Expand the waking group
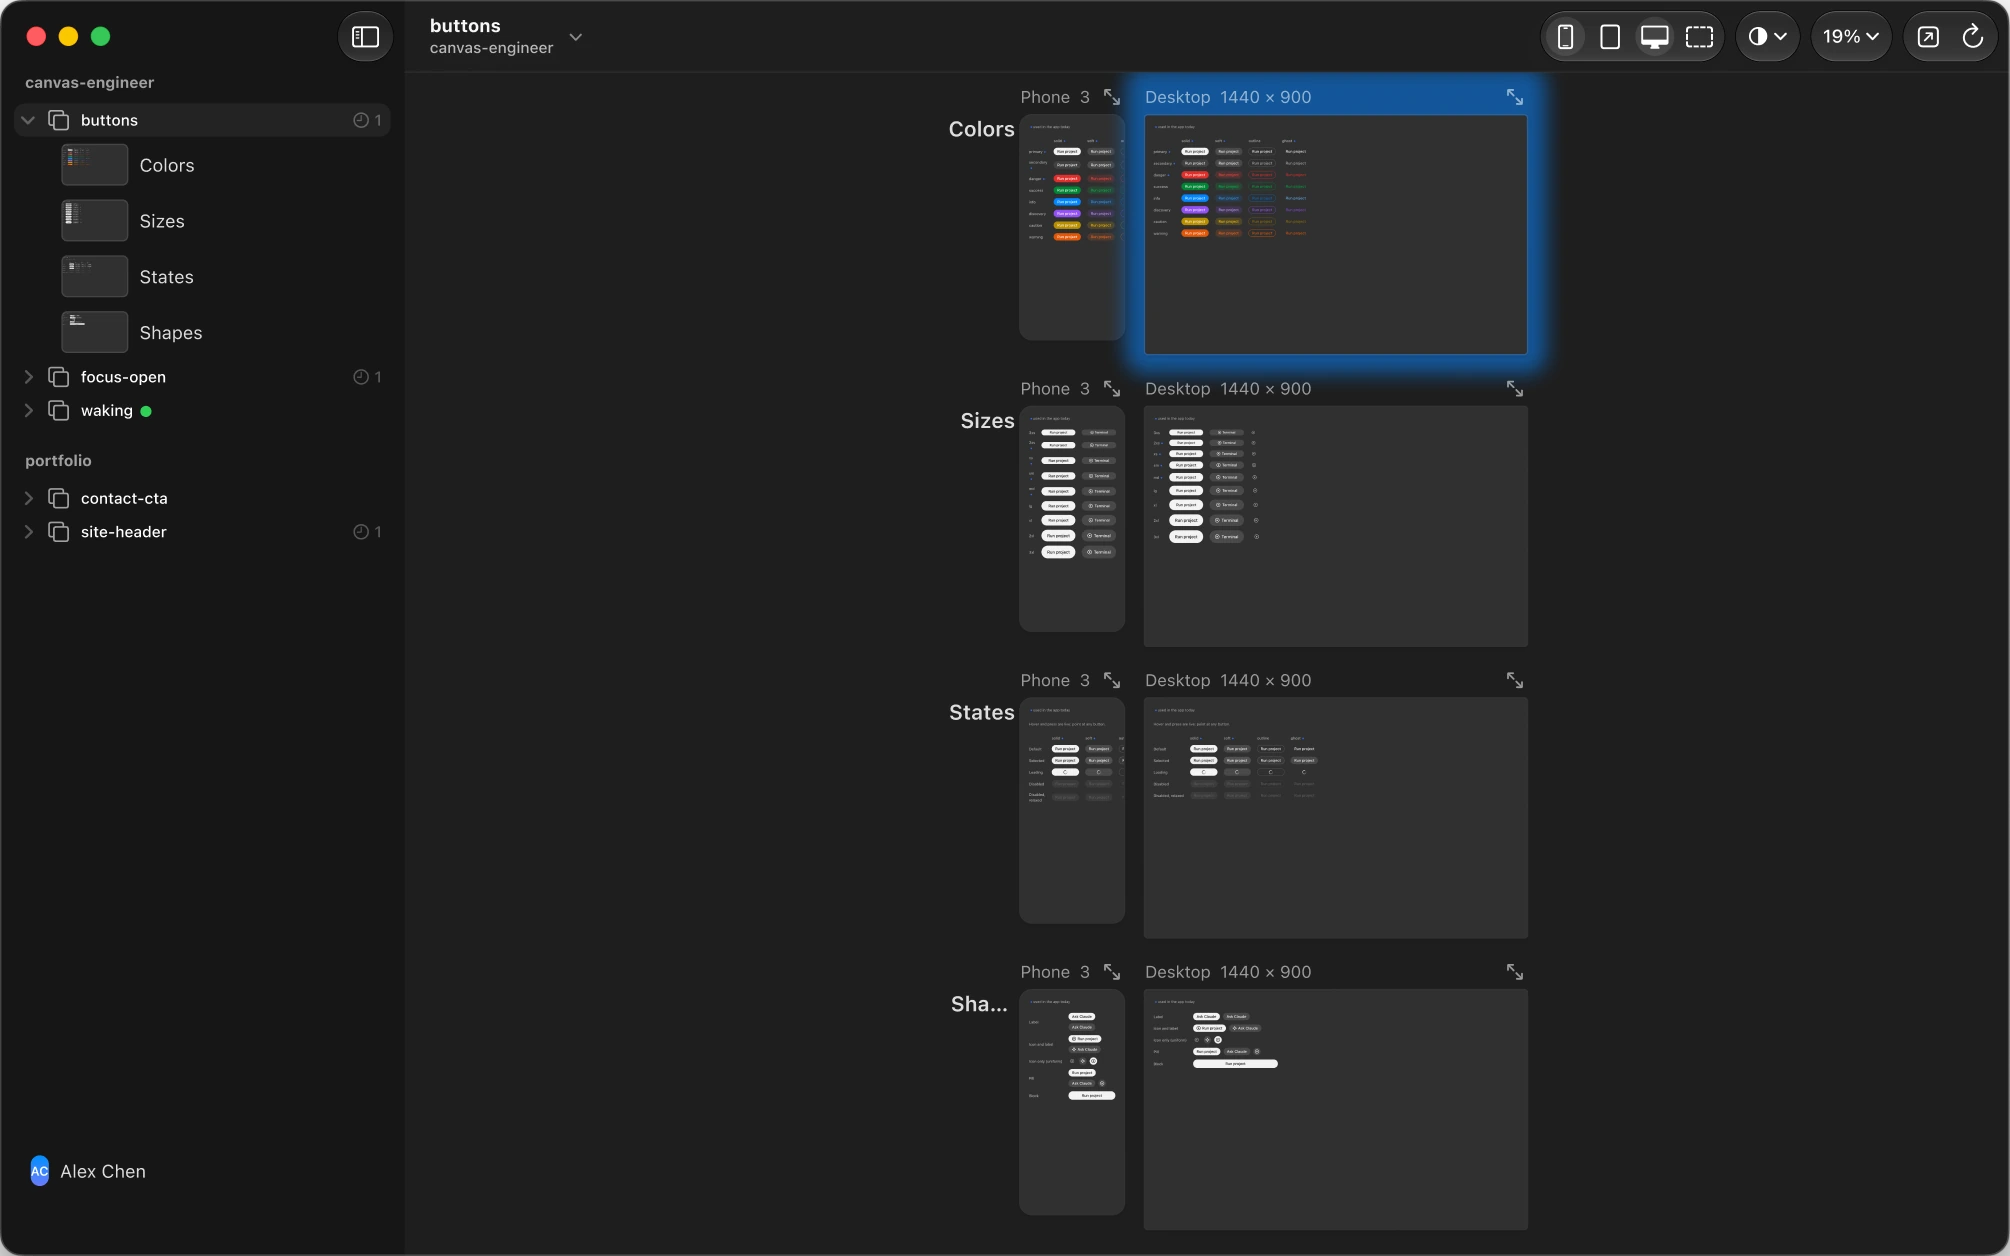This screenshot has height=1256, width=2010. click(28, 411)
